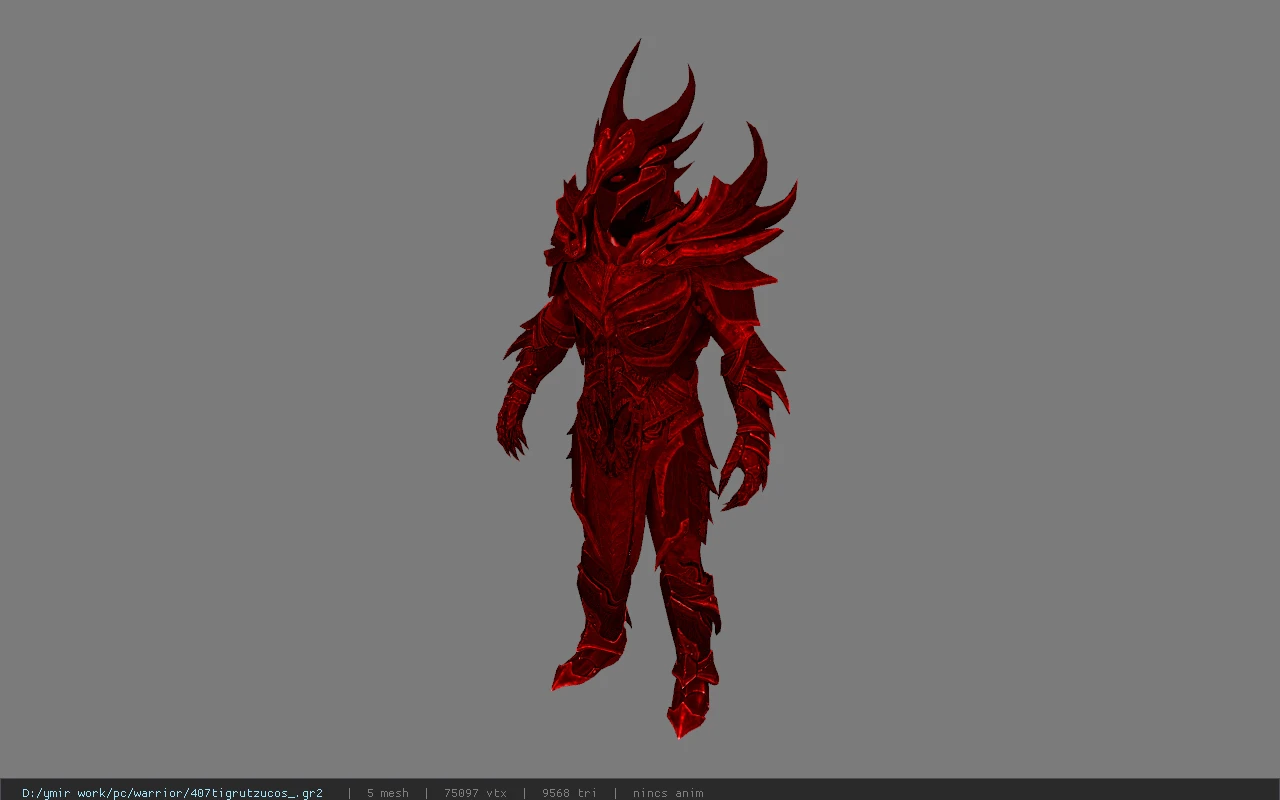Click the '9568 tri' triangle count
Viewport: 1280px width, 800px height.
569,793
